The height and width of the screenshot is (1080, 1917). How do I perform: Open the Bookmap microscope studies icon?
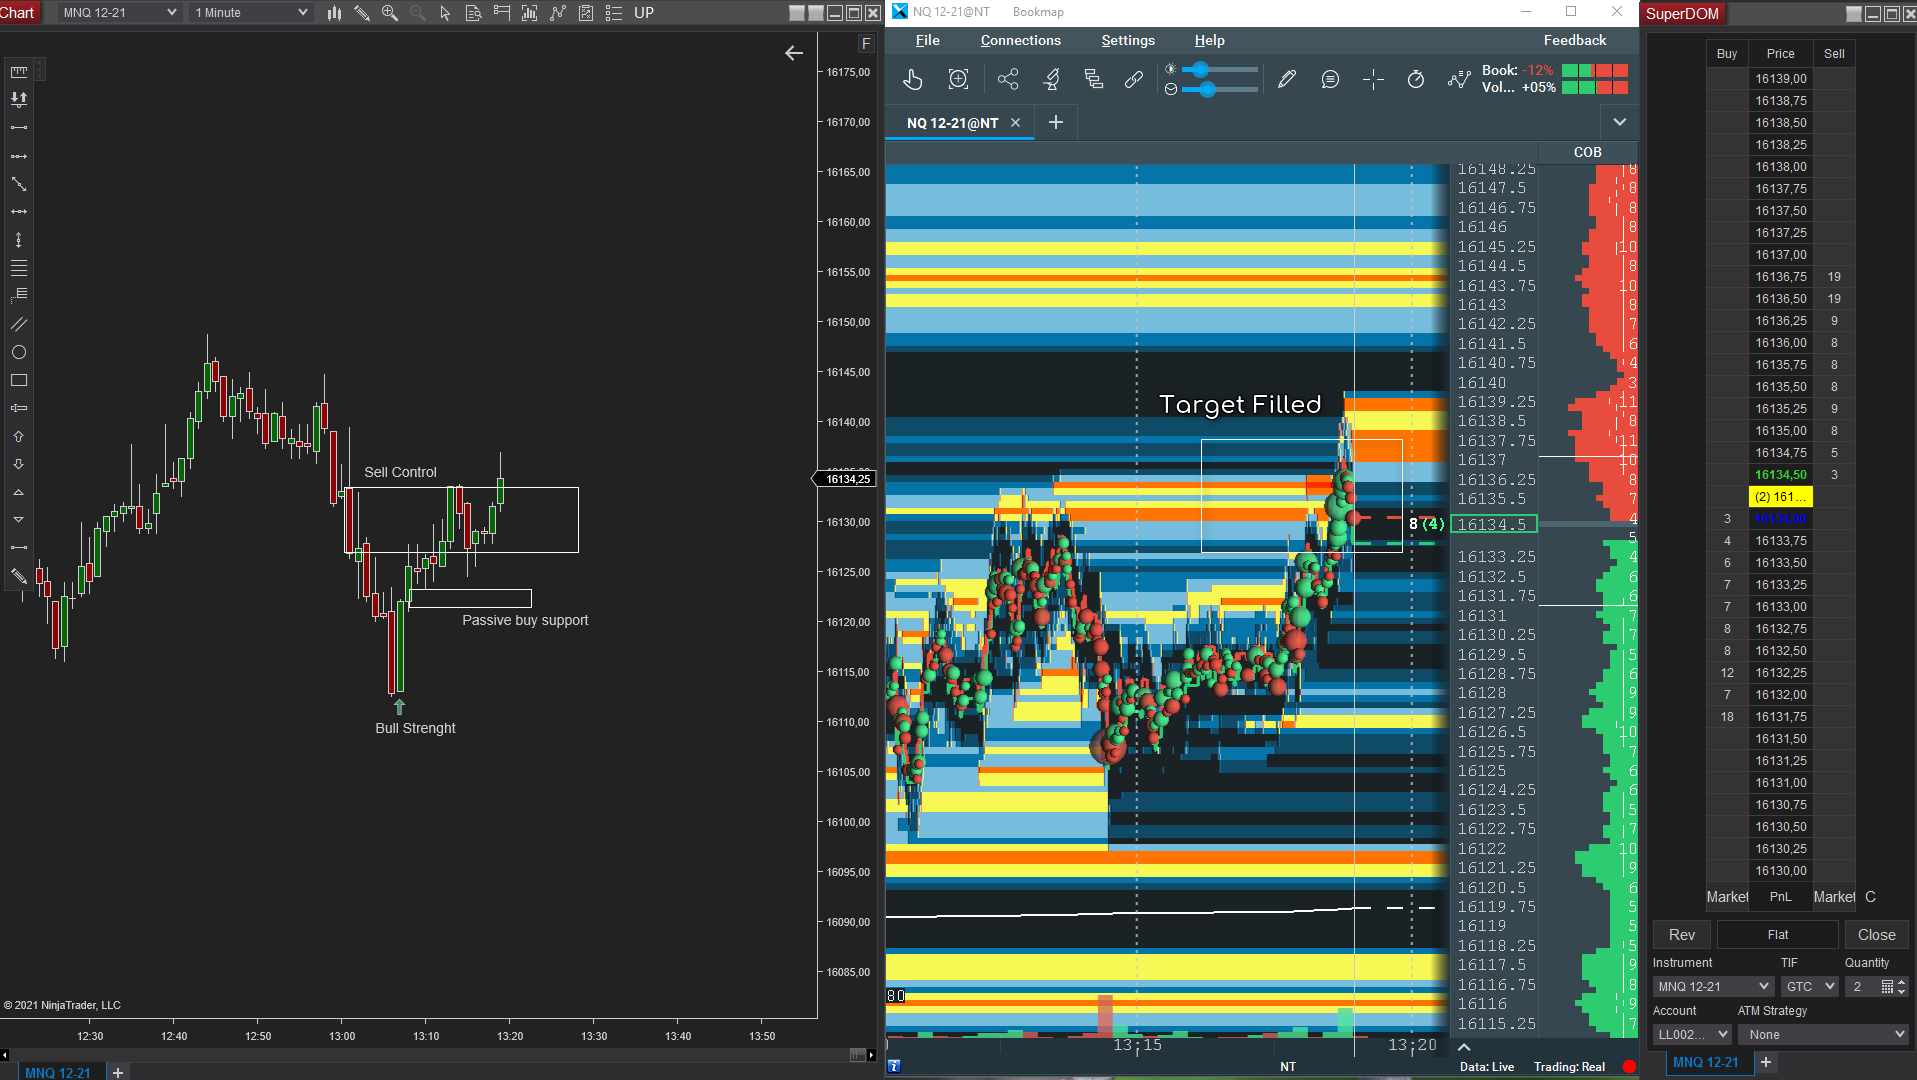(1051, 80)
